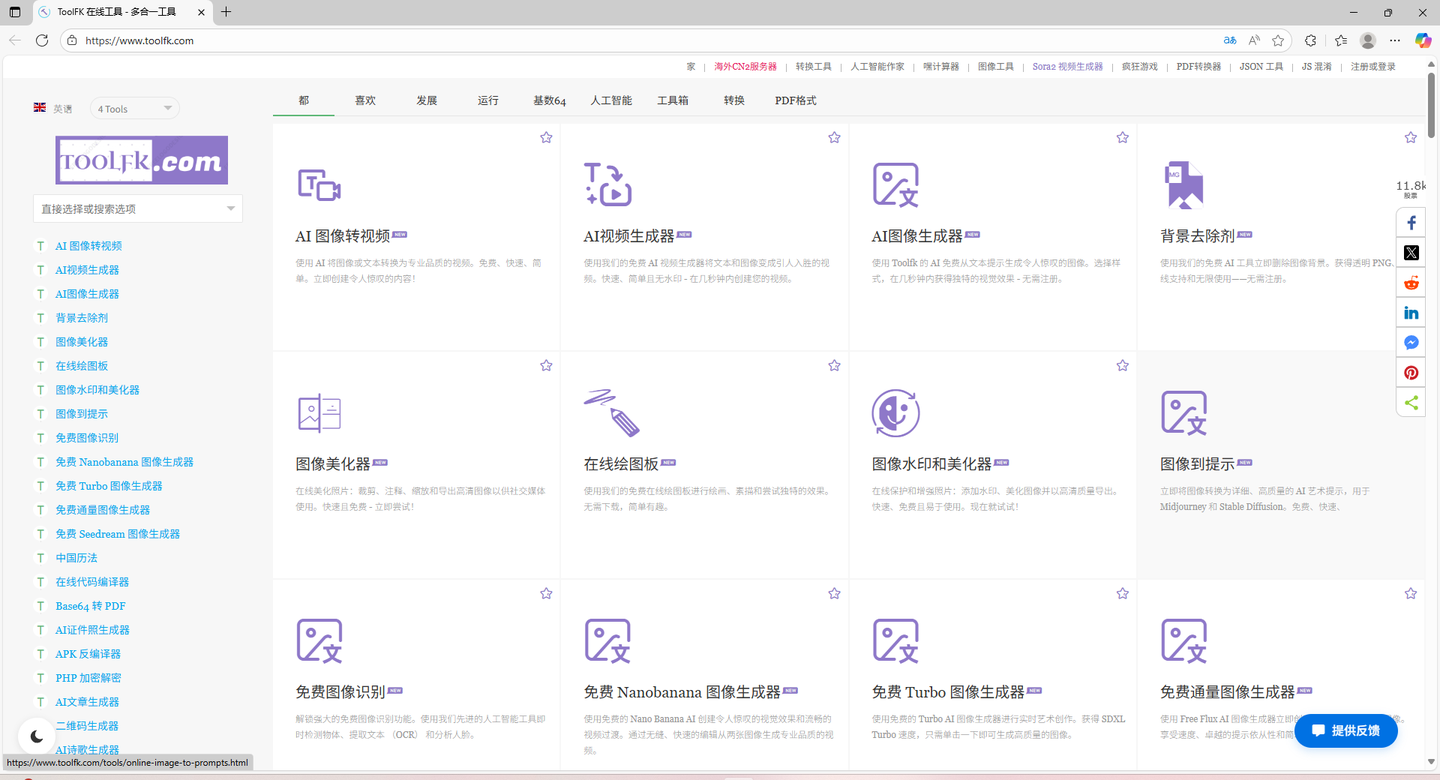Click the browser address bar
1440x780 pixels.
point(640,41)
